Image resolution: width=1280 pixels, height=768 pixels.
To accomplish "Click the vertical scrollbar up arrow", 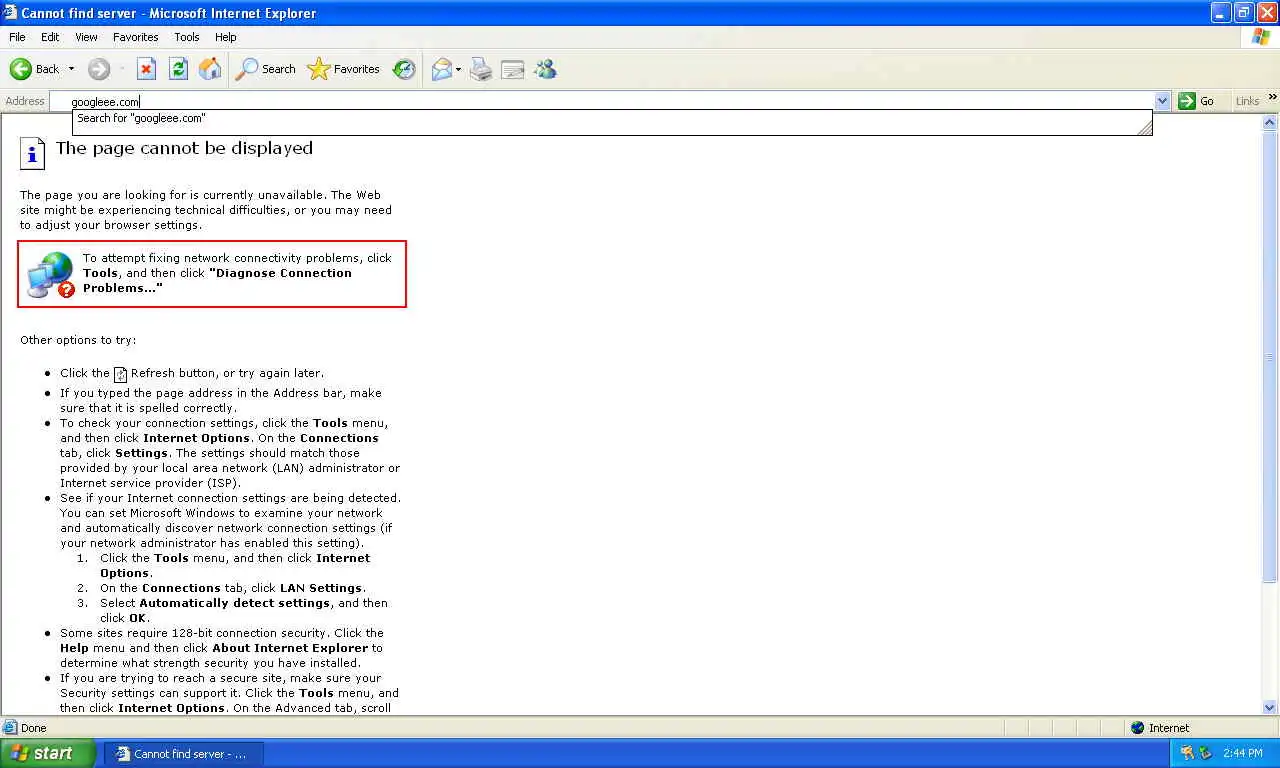I will click(1270, 123).
